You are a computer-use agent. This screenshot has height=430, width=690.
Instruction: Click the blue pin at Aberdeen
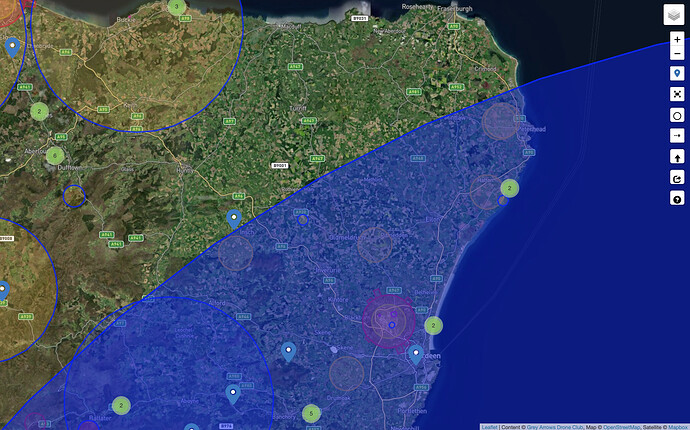[x=416, y=355]
